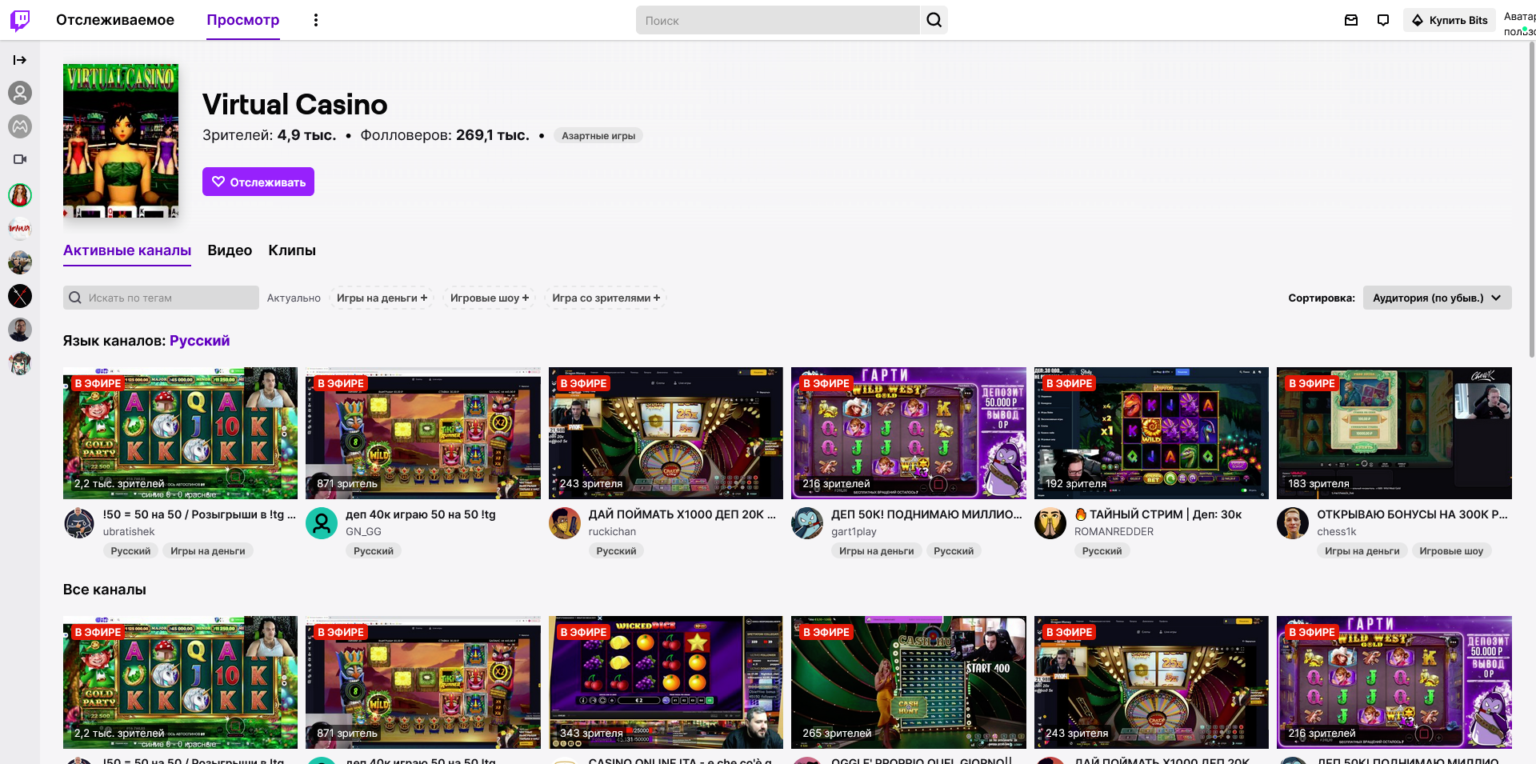Image resolution: width=1536 pixels, height=764 pixels.
Task: Click Игровые шоу tag under chess1k stream
Action: coord(1451,551)
